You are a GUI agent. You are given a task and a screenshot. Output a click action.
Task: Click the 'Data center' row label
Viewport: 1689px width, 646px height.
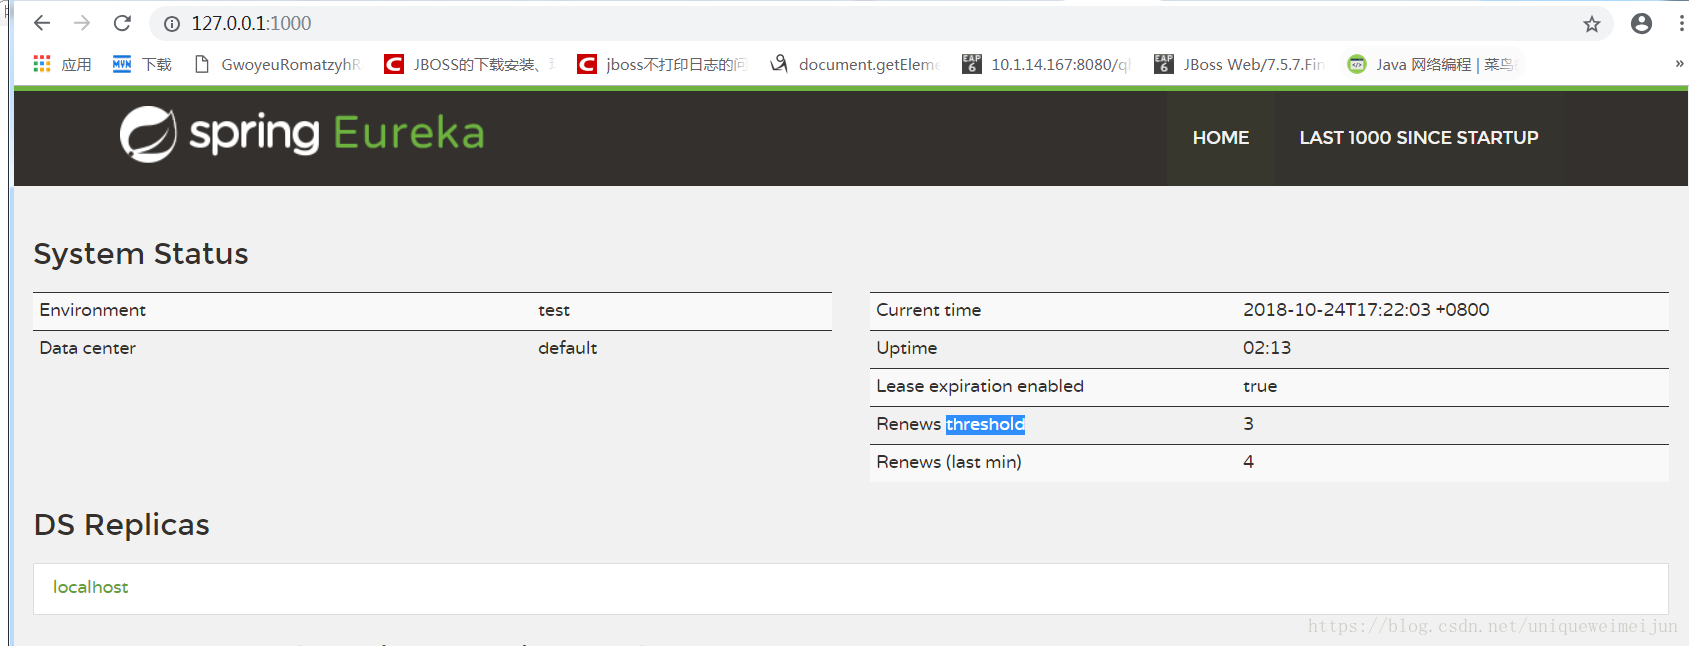pyautogui.click(x=88, y=348)
